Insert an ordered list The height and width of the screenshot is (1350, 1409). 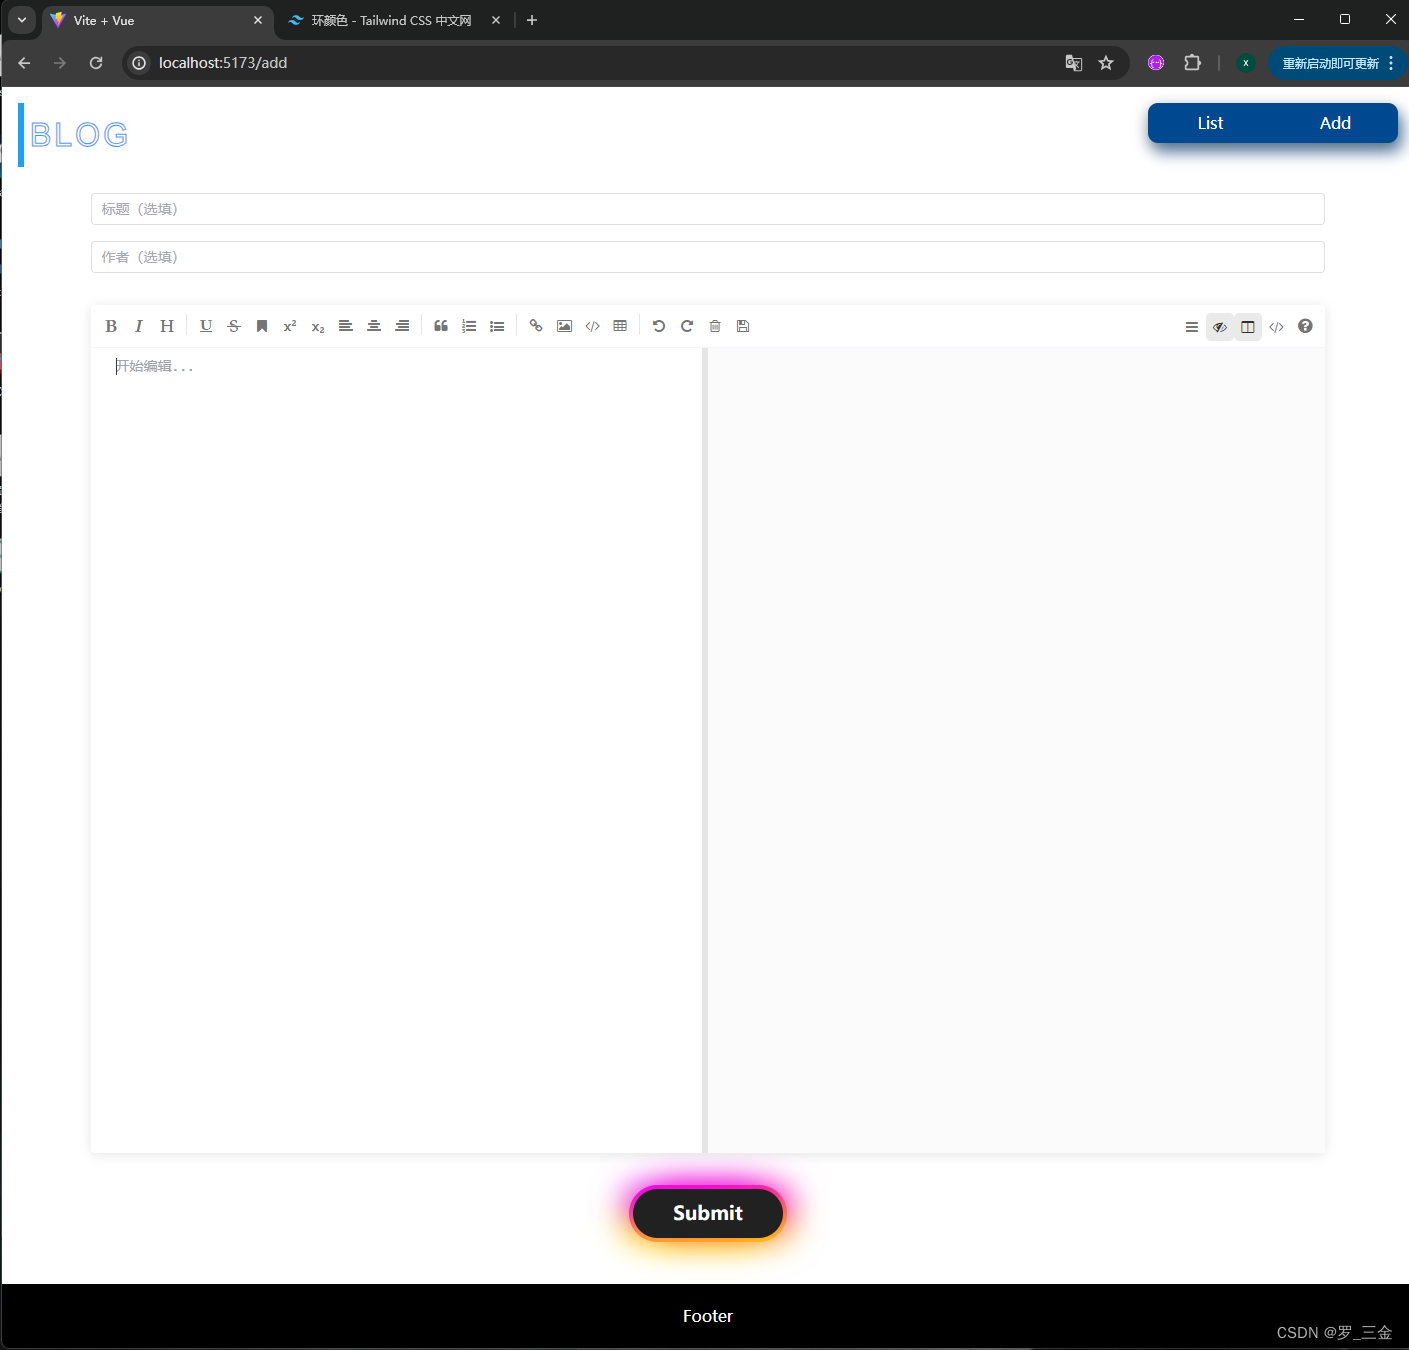(469, 326)
